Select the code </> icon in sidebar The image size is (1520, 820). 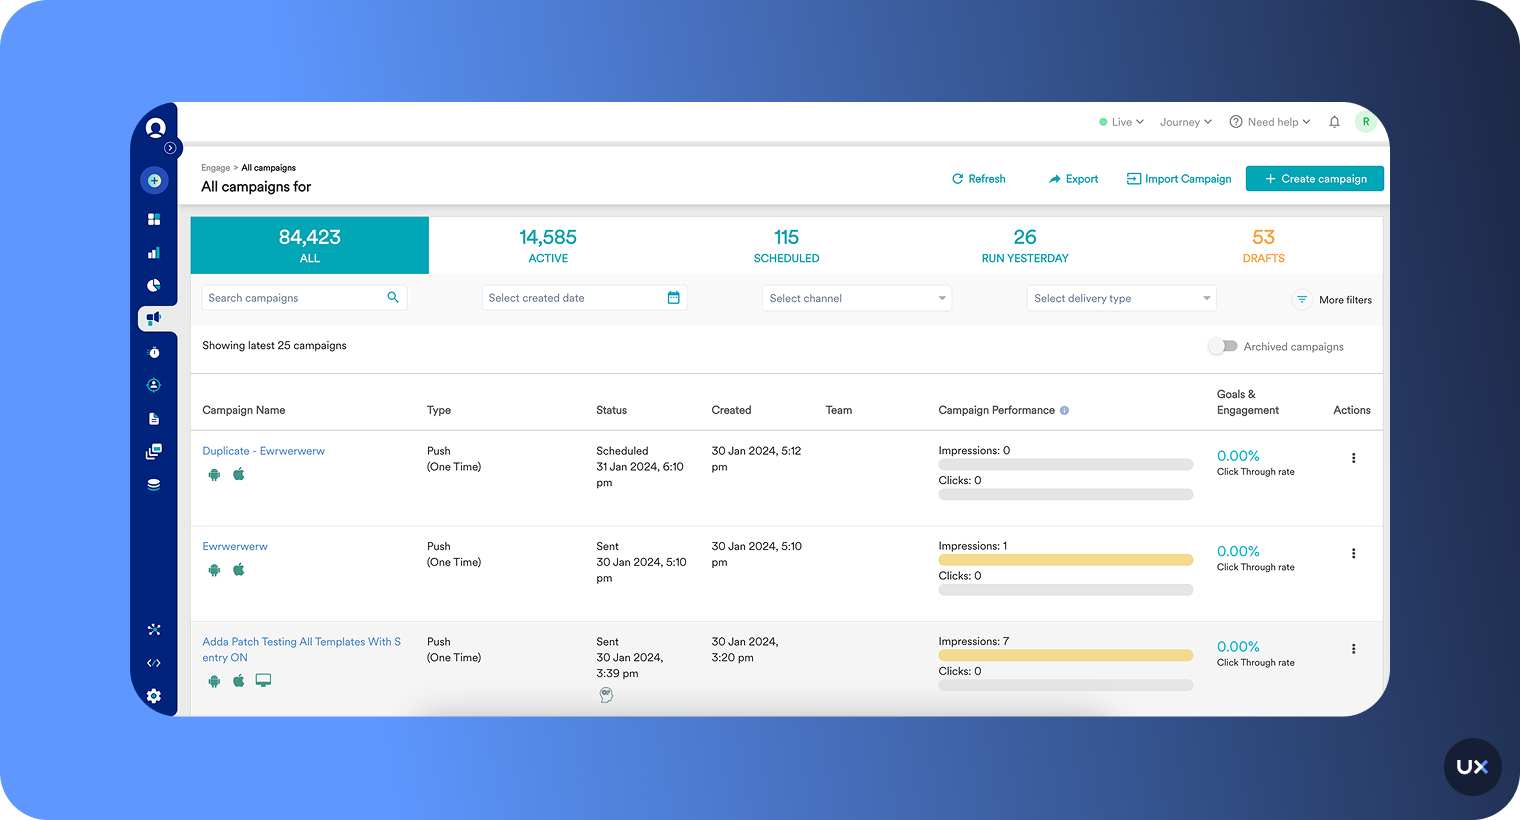[x=154, y=662]
